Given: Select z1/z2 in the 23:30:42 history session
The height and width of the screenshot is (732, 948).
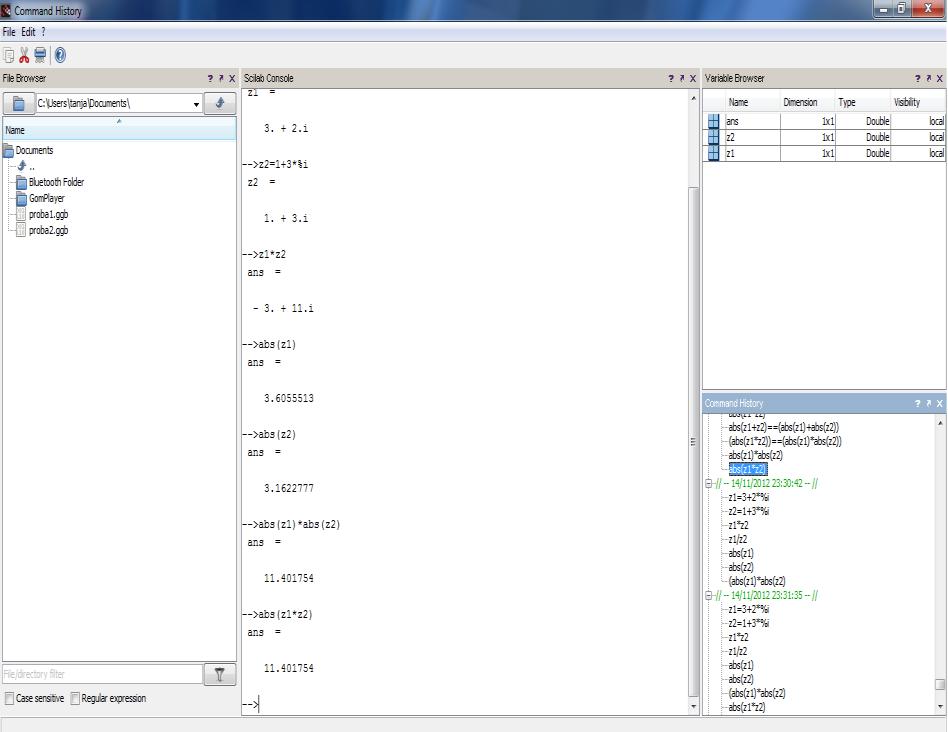Looking at the screenshot, I should [738, 540].
